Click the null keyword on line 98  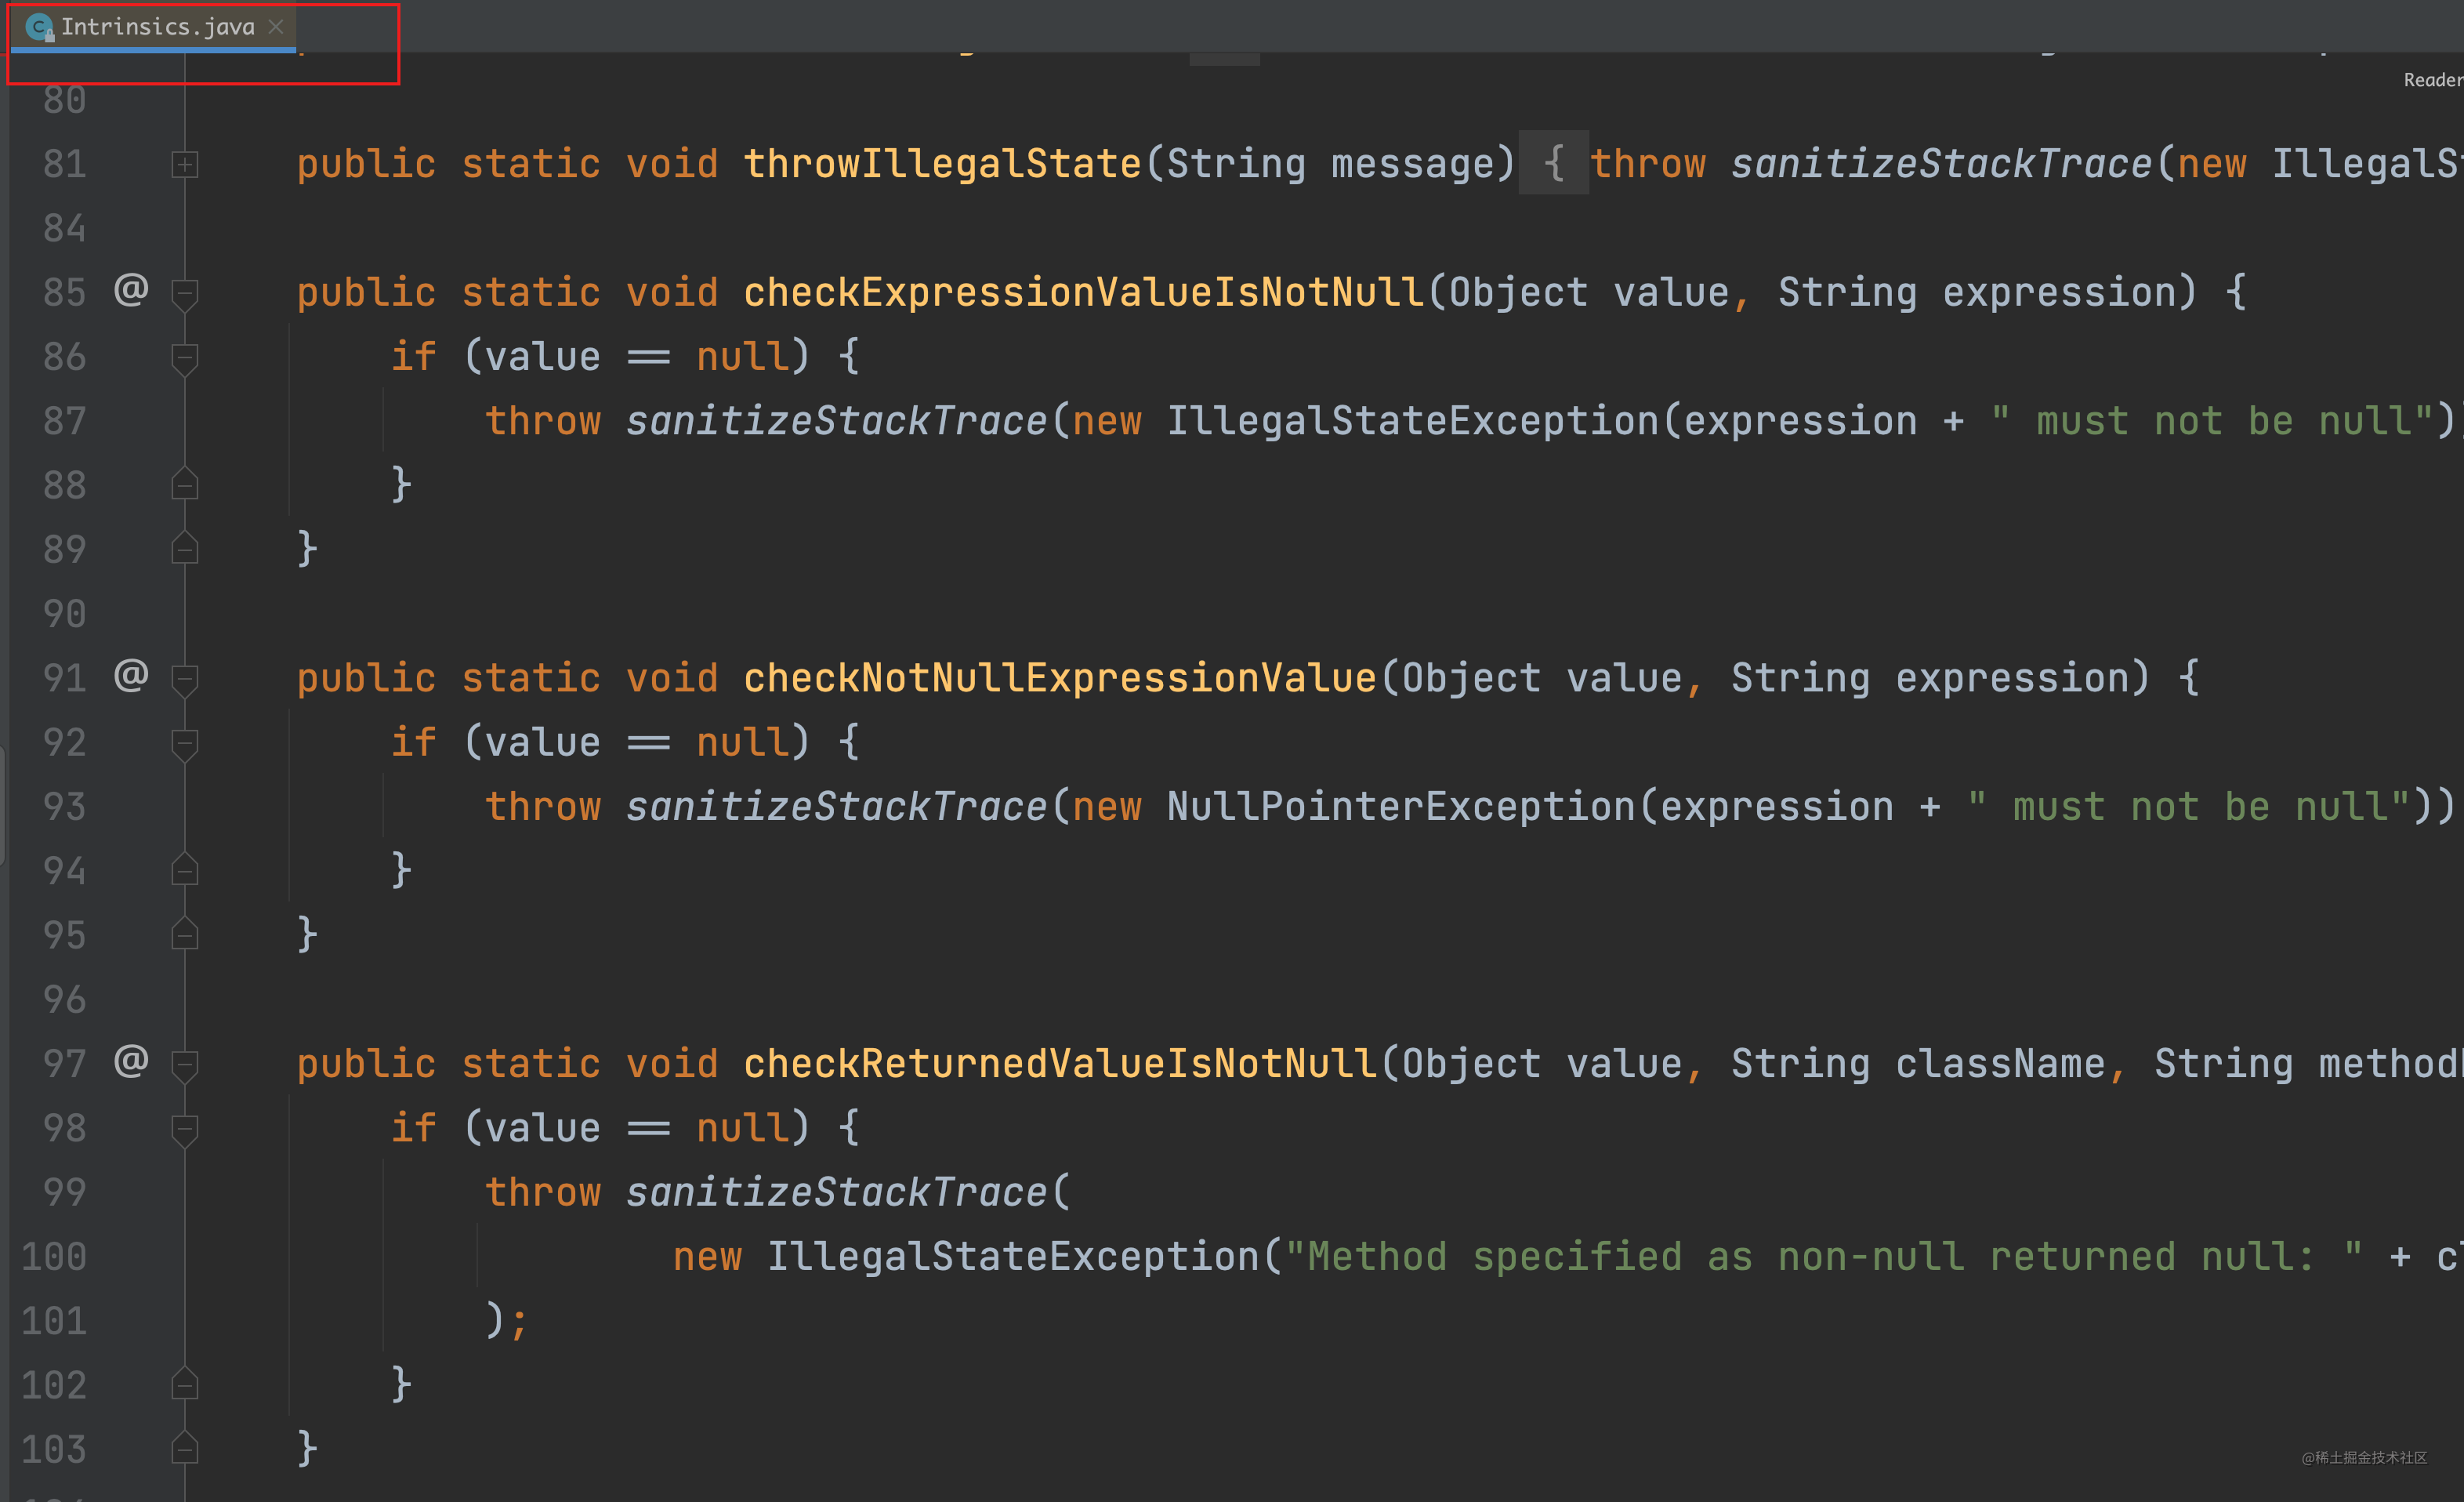pos(742,1129)
